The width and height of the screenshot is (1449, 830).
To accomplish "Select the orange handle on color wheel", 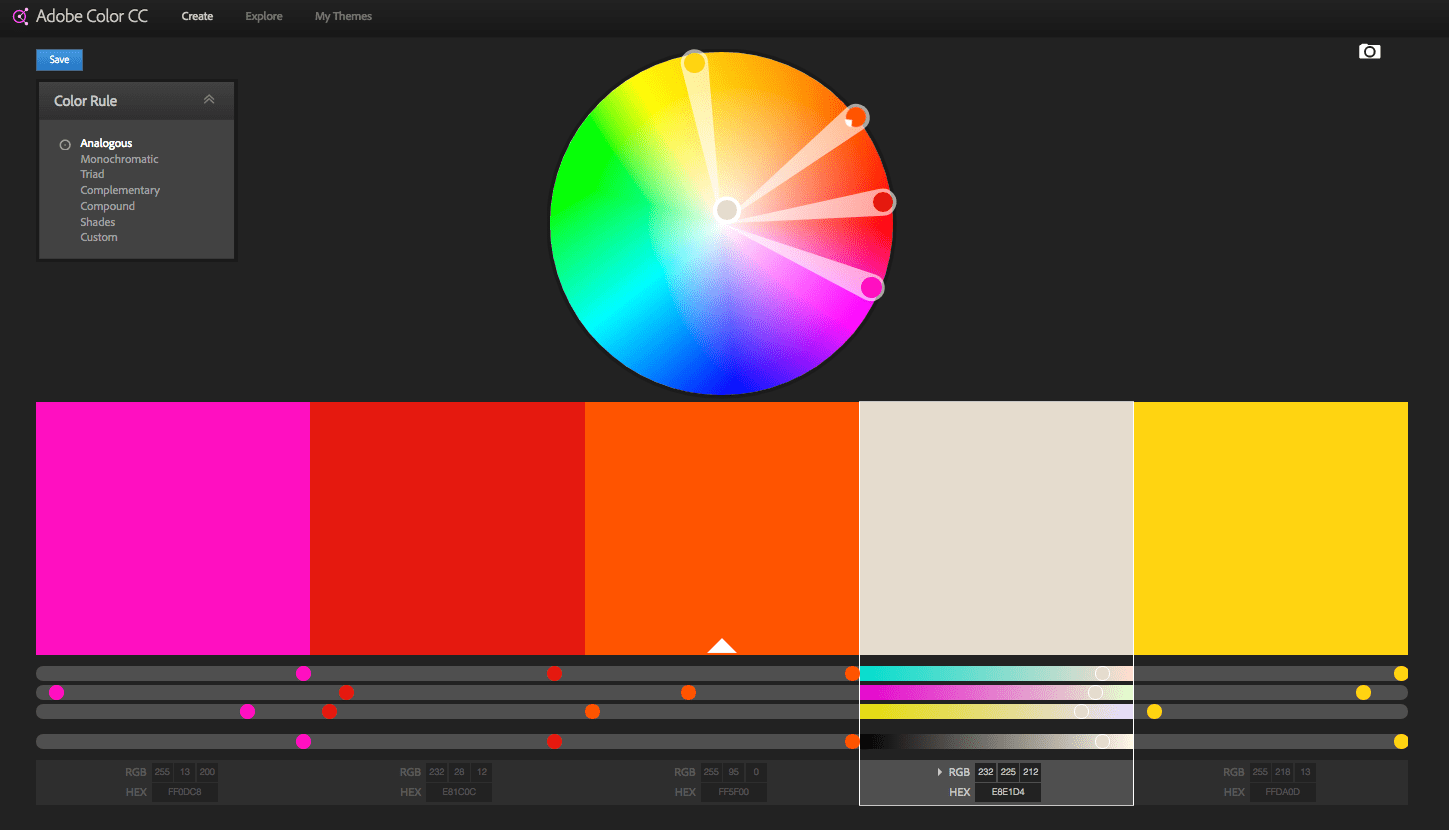I will pyautogui.click(x=855, y=117).
